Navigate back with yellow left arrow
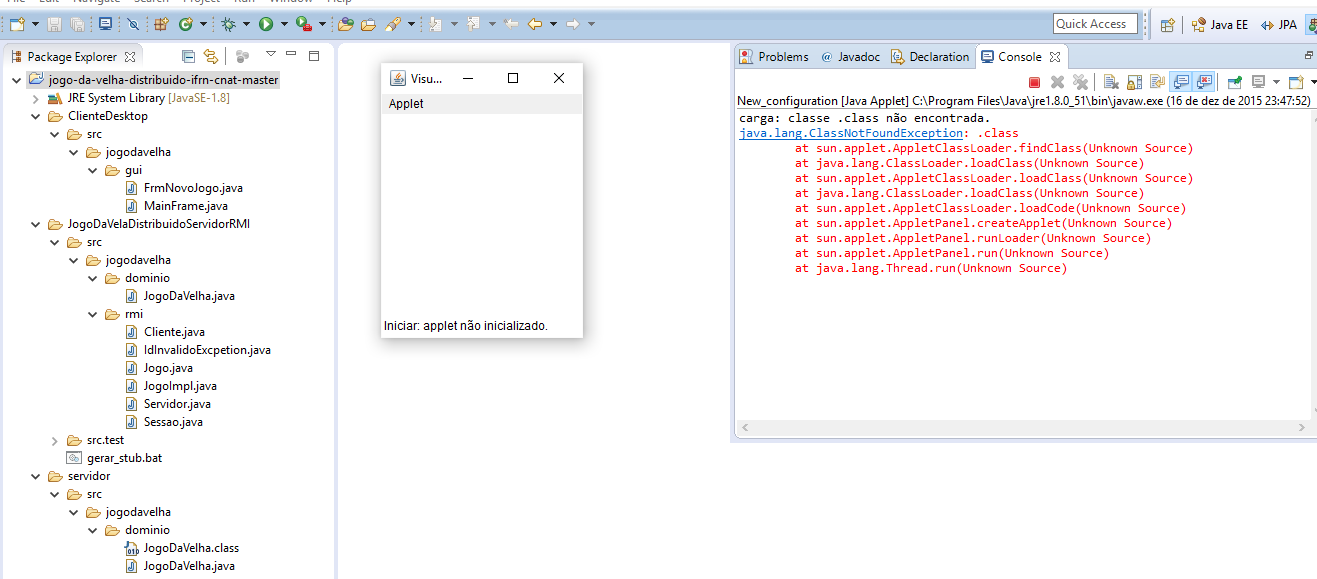 point(534,24)
